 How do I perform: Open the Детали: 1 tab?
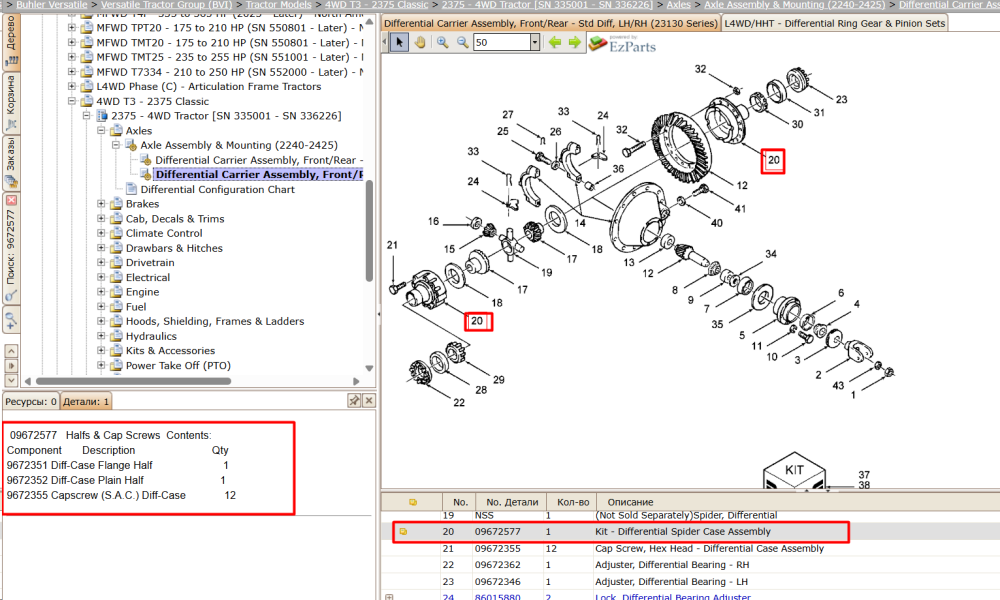click(86, 402)
